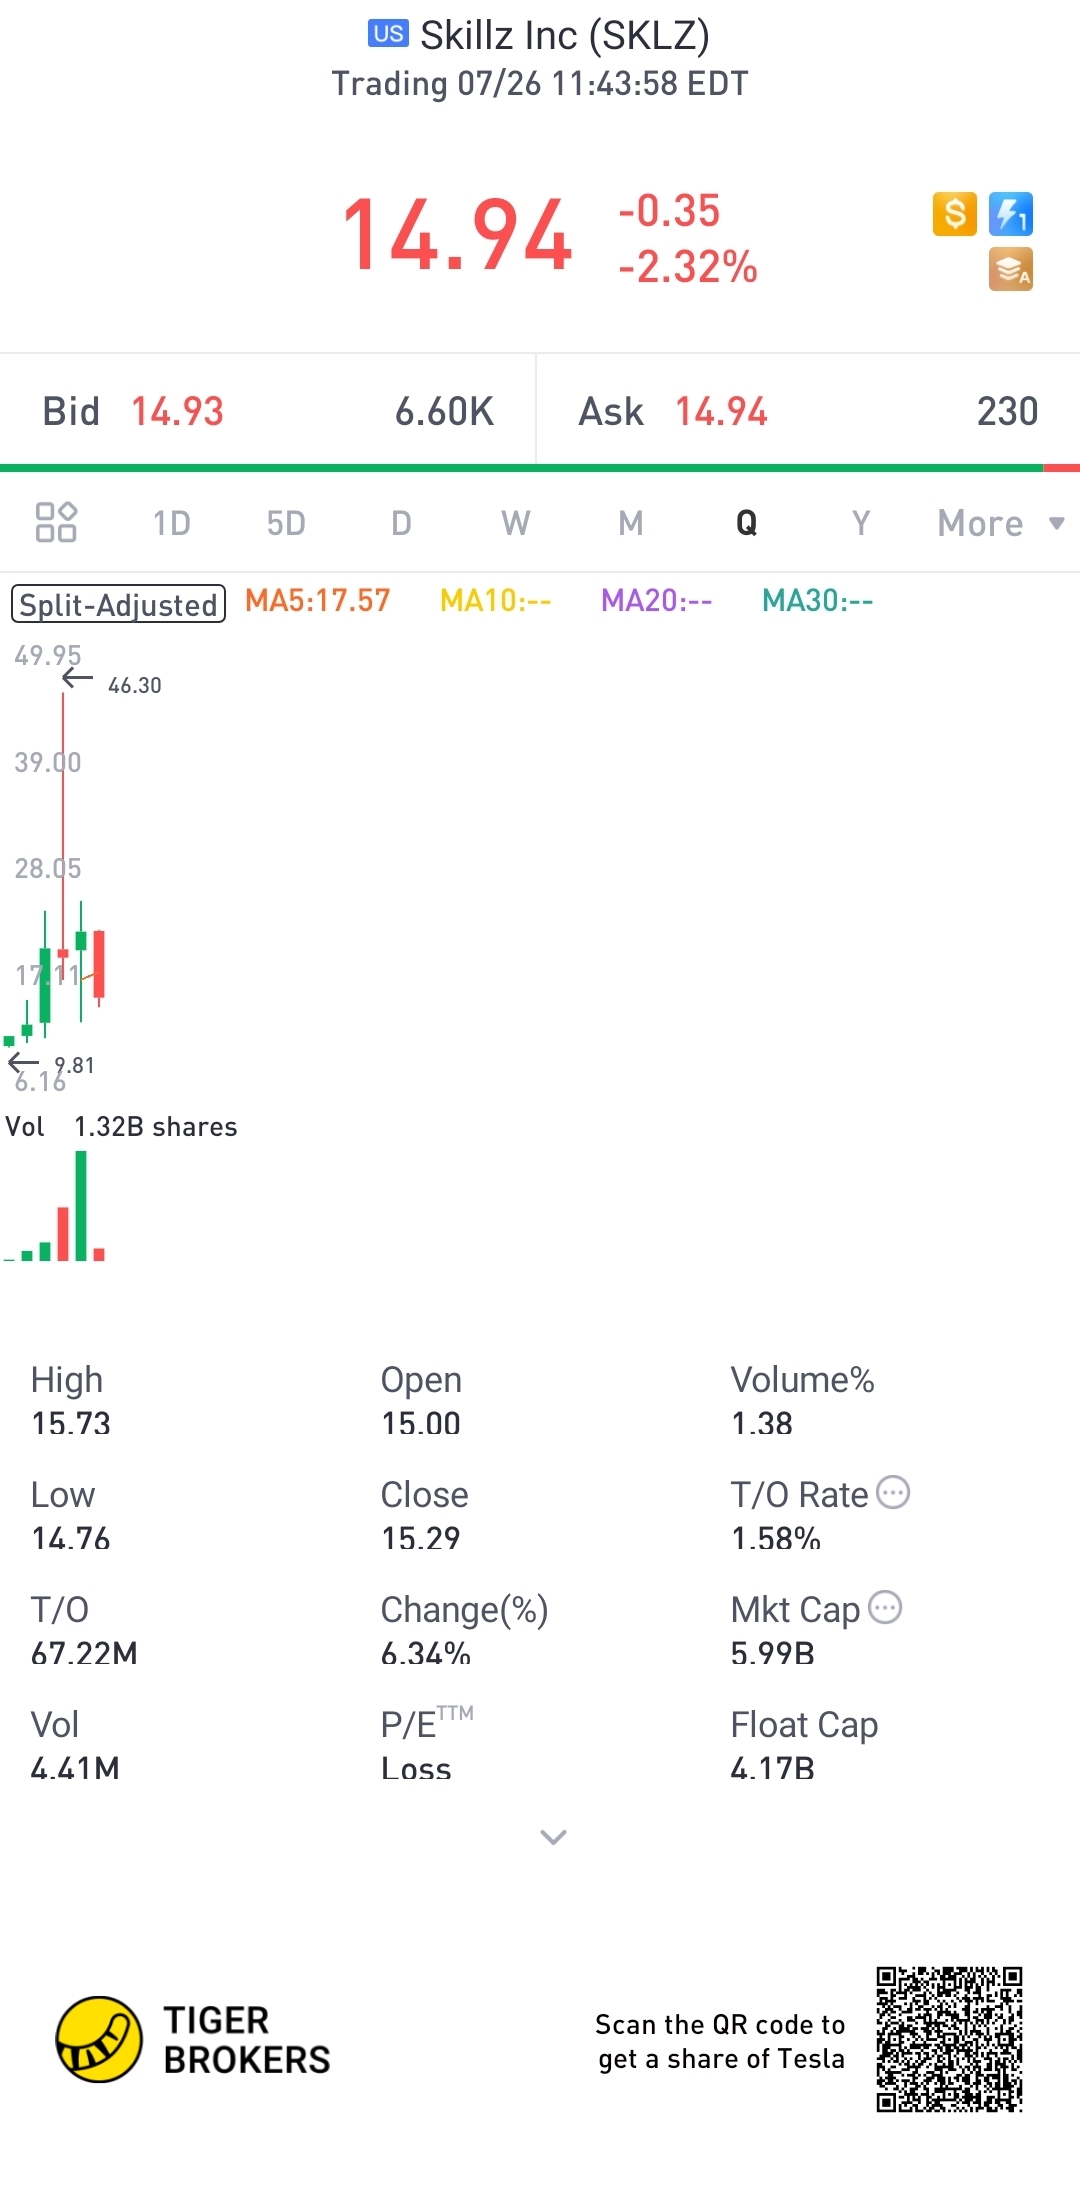Tap the Scan the QR code text
The height and width of the screenshot is (2198, 1080).
point(720,2041)
